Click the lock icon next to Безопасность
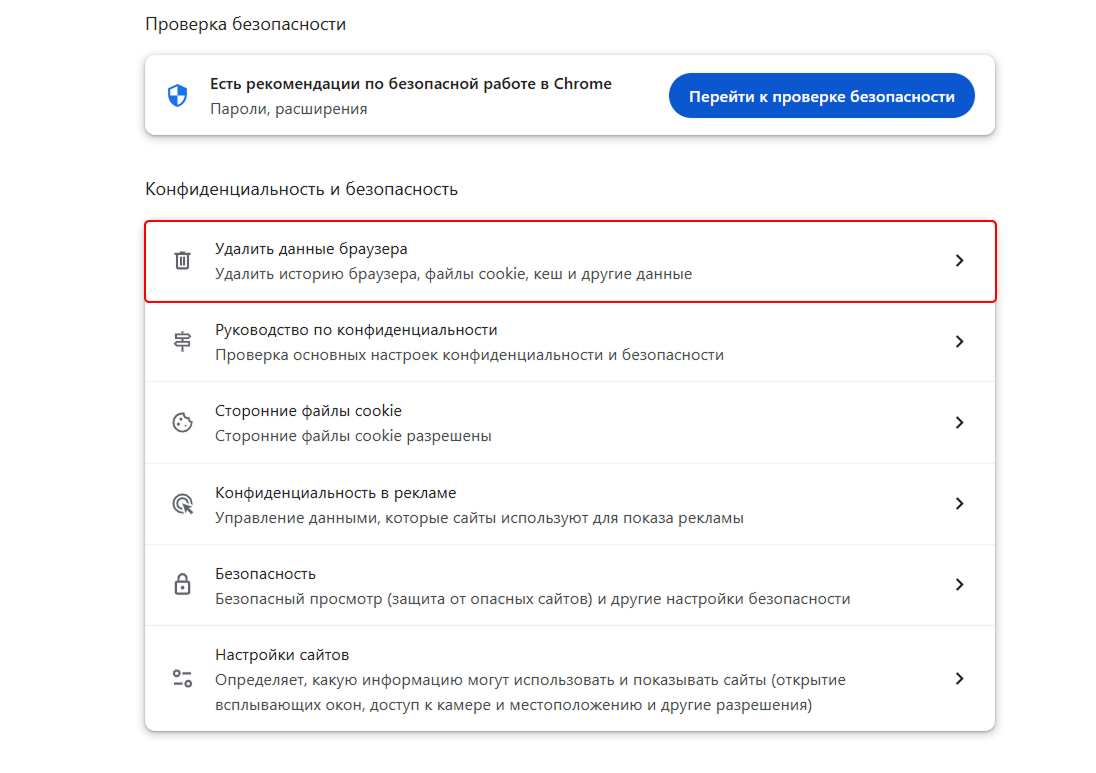1096x773 pixels. tap(182, 584)
